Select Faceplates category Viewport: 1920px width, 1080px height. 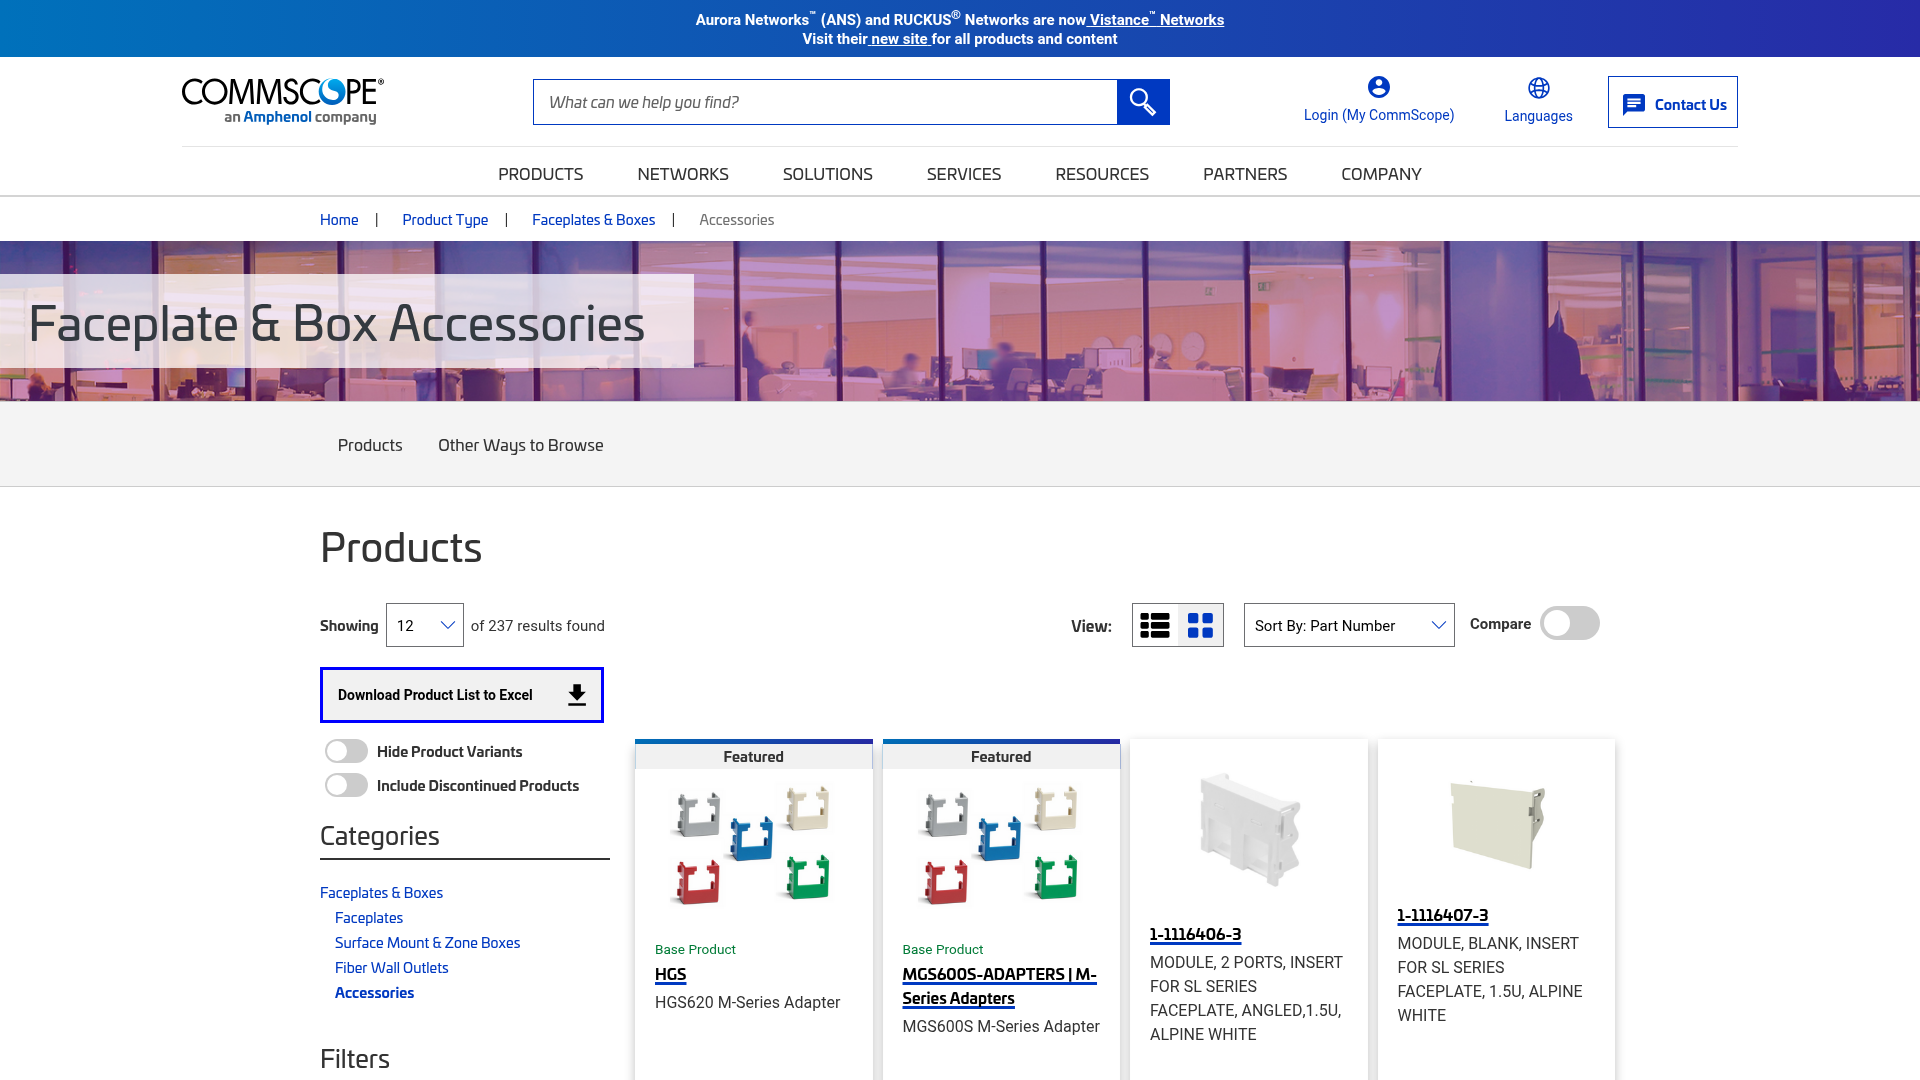tap(369, 918)
